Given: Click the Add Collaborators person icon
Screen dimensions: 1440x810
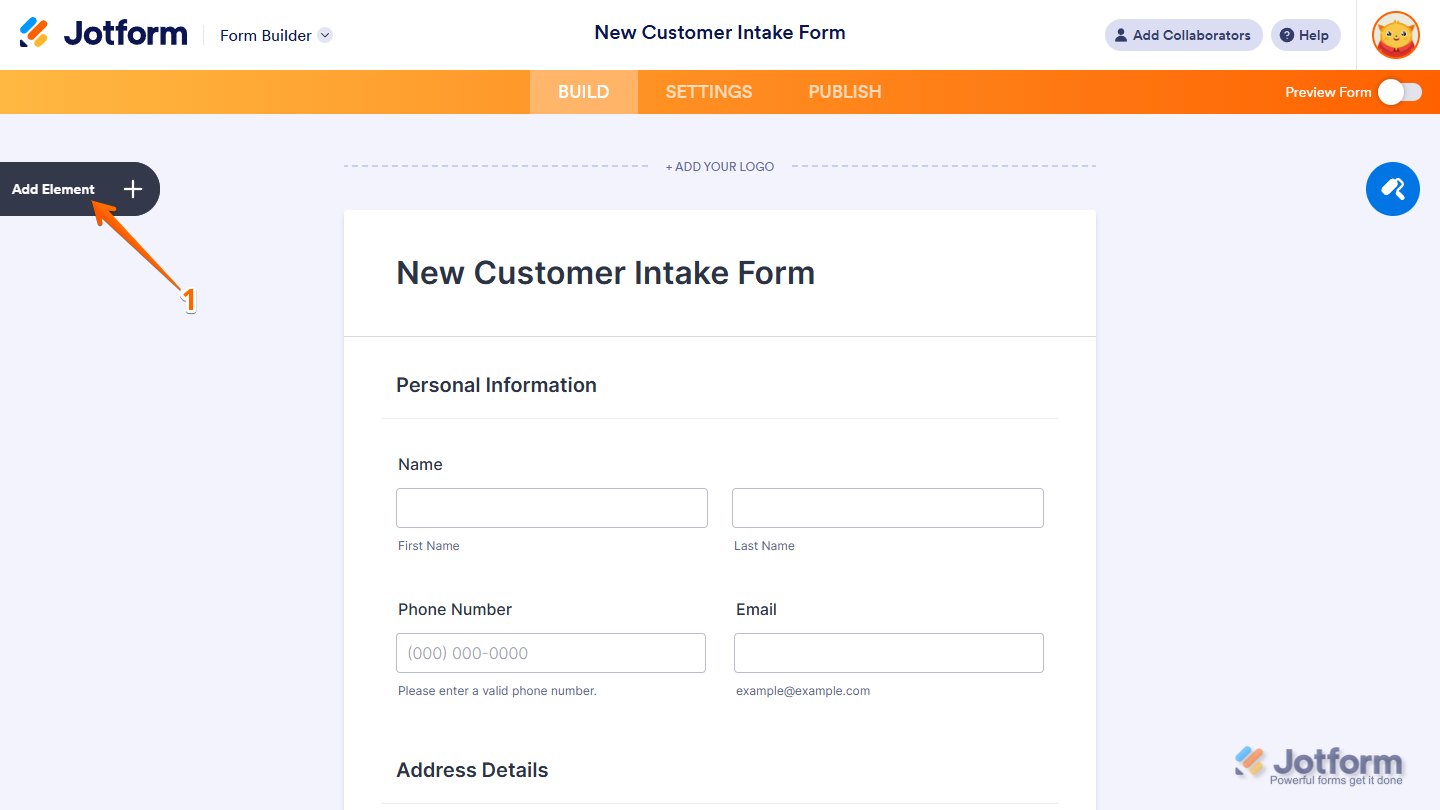Looking at the screenshot, I should 1119,35.
